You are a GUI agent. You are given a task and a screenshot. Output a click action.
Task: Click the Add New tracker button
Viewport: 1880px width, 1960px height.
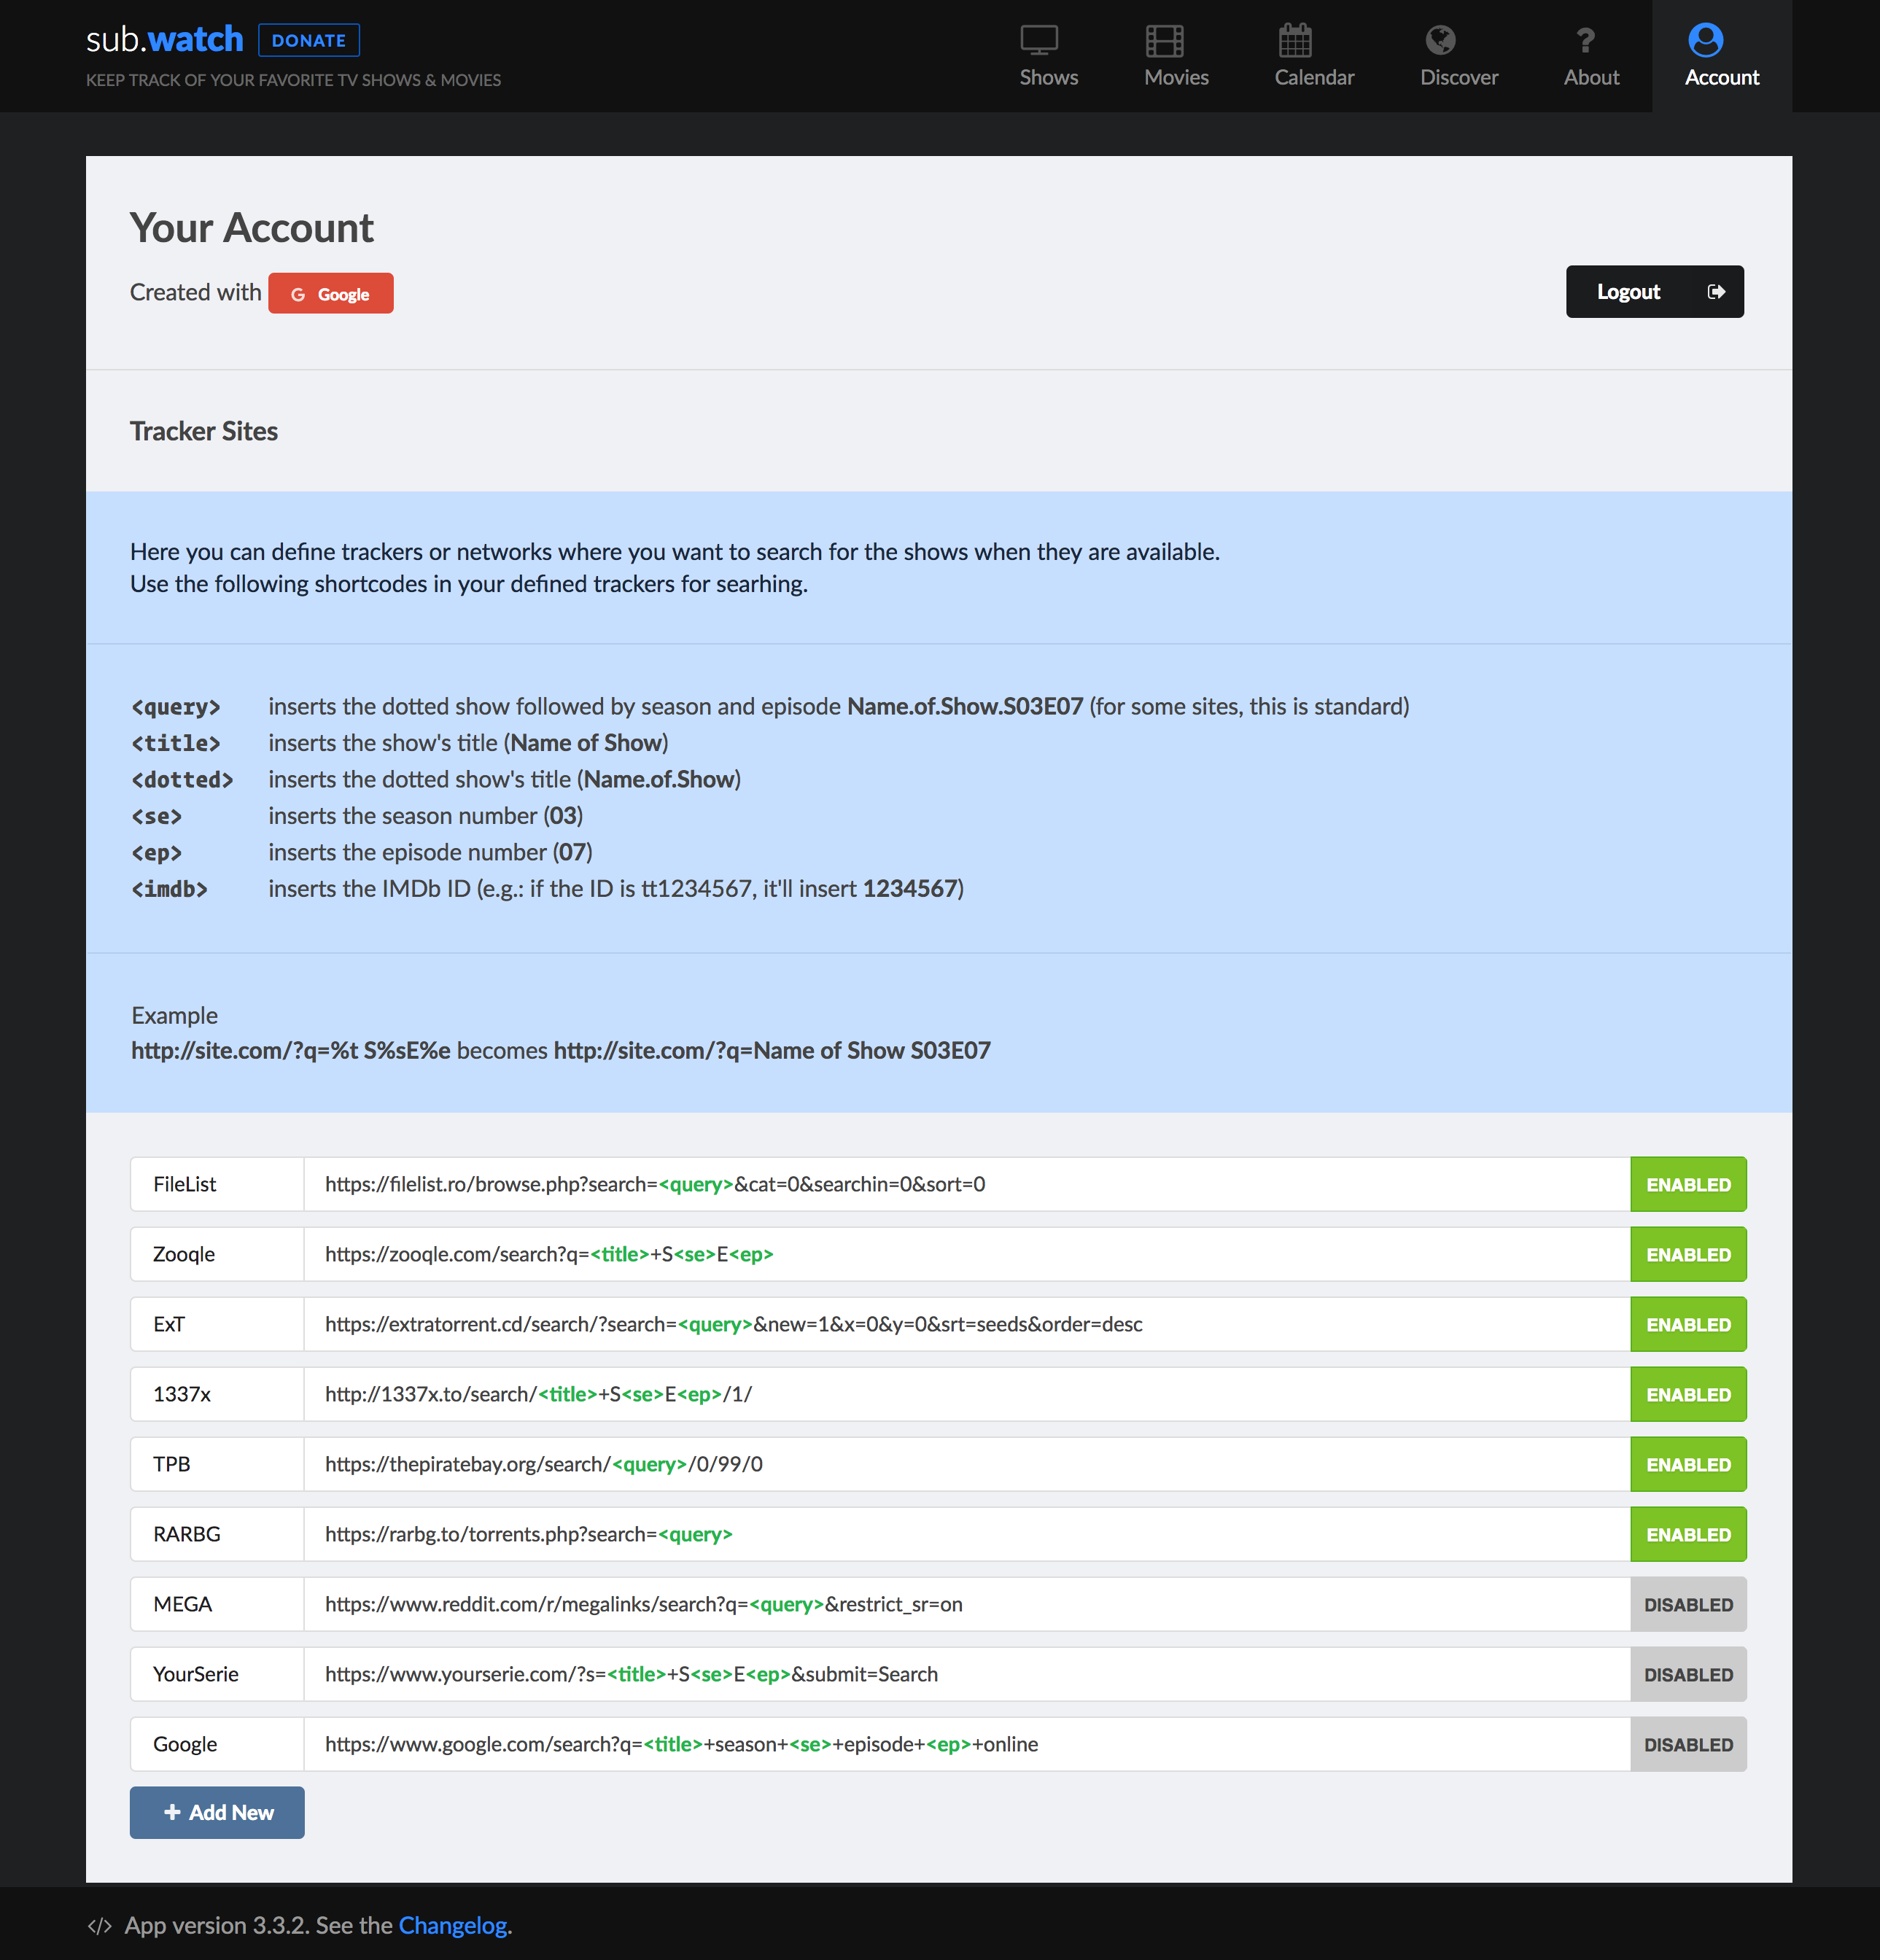click(217, 1812)
